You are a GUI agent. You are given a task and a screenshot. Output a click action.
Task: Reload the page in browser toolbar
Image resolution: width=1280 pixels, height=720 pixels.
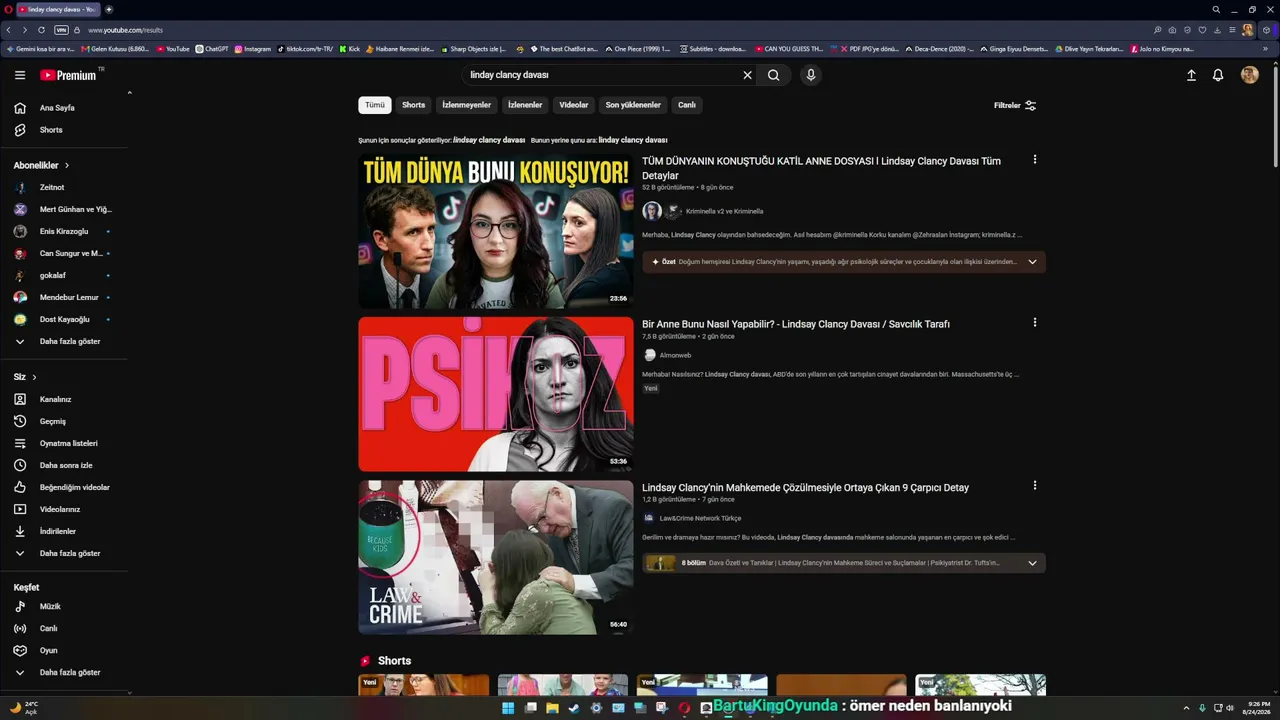(x=41, y=30)
